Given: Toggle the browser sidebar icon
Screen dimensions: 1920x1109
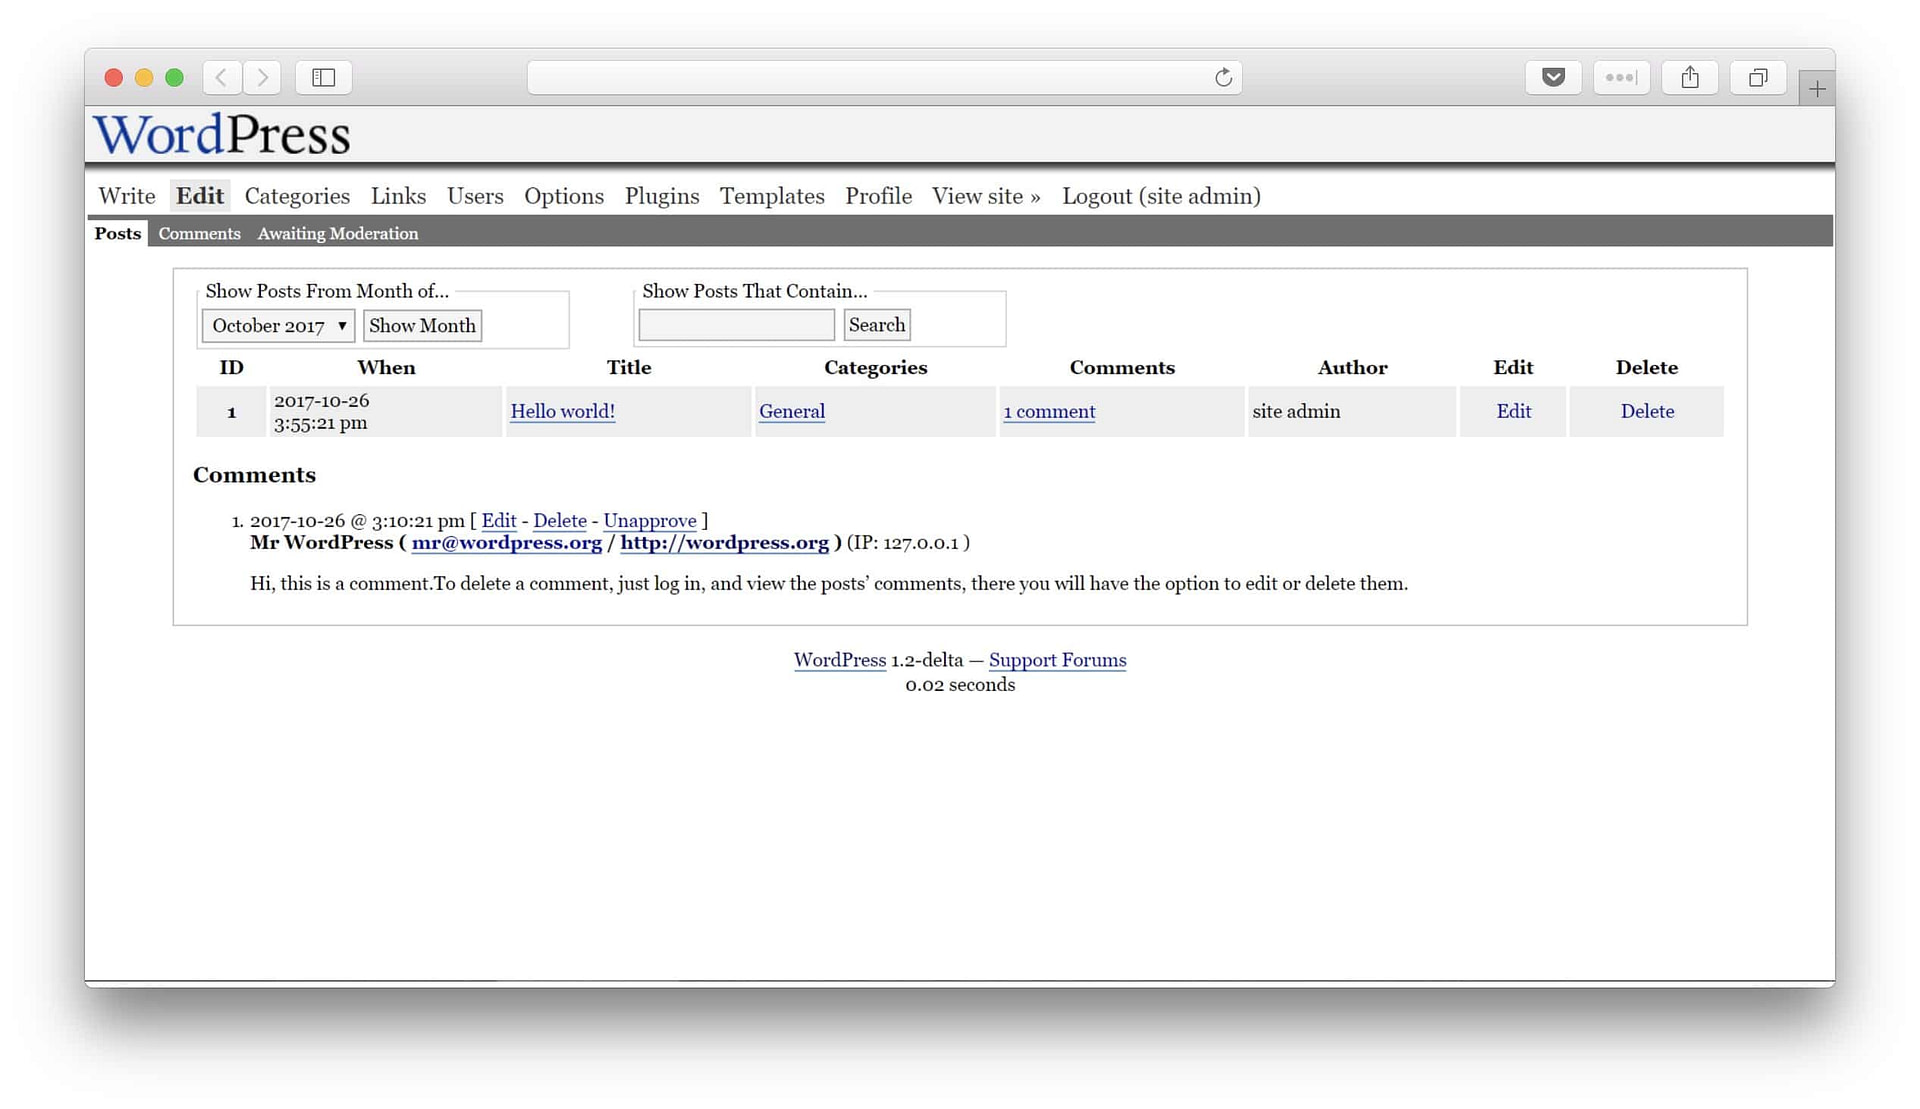Looking at the screenshot, I should pyautogui.click(x=323, y=77).
